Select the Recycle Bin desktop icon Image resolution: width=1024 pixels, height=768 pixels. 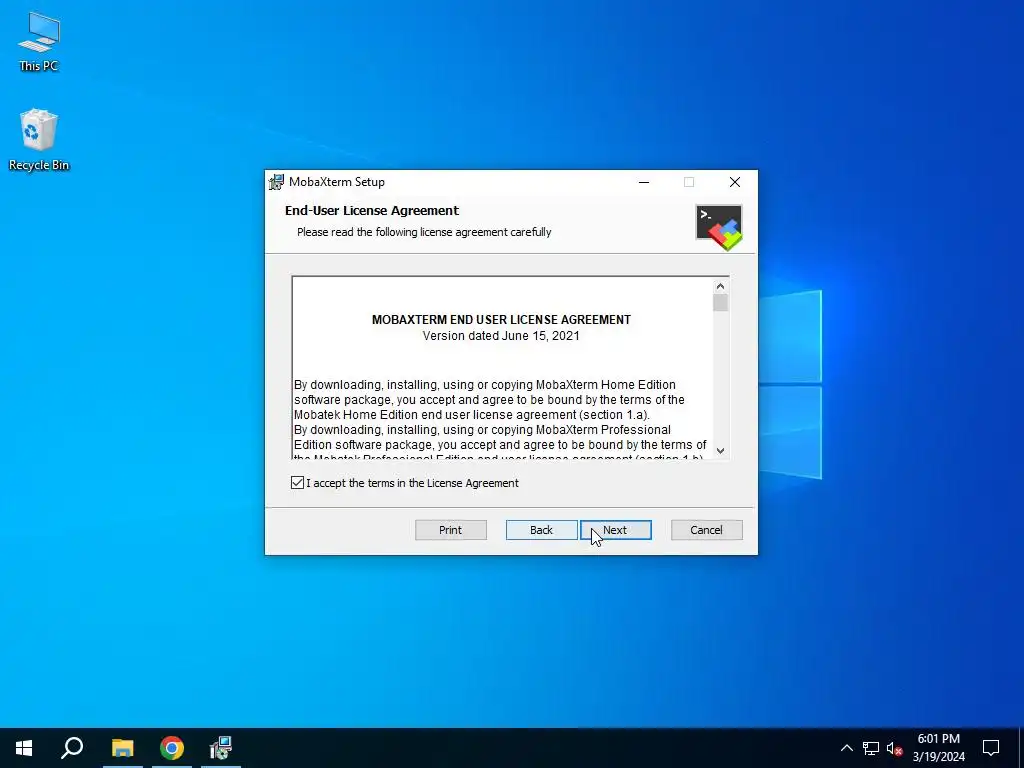click(x=39, y=140)
